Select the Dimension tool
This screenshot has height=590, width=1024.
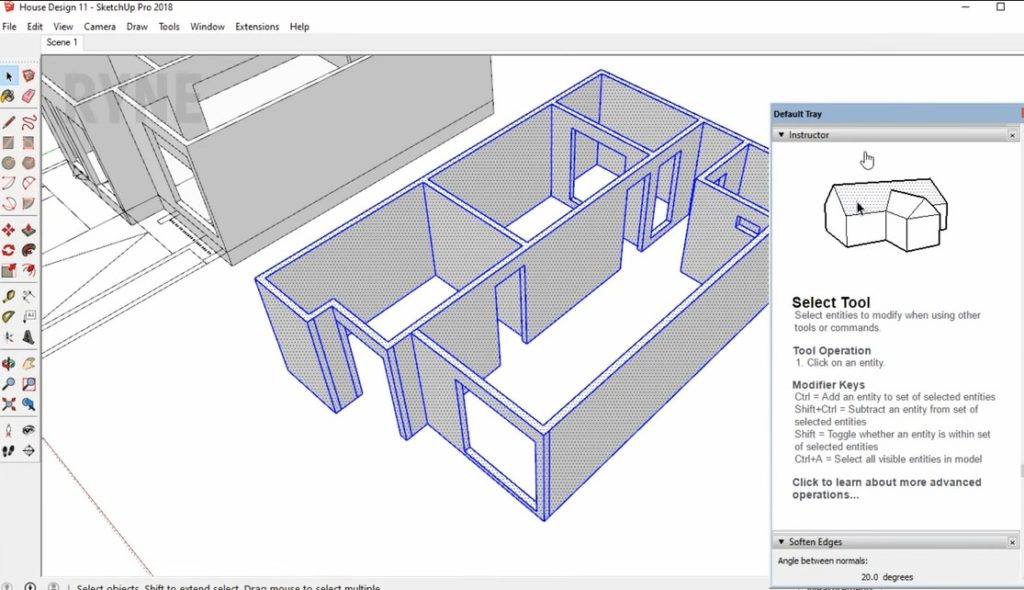(x=28, y=297)
